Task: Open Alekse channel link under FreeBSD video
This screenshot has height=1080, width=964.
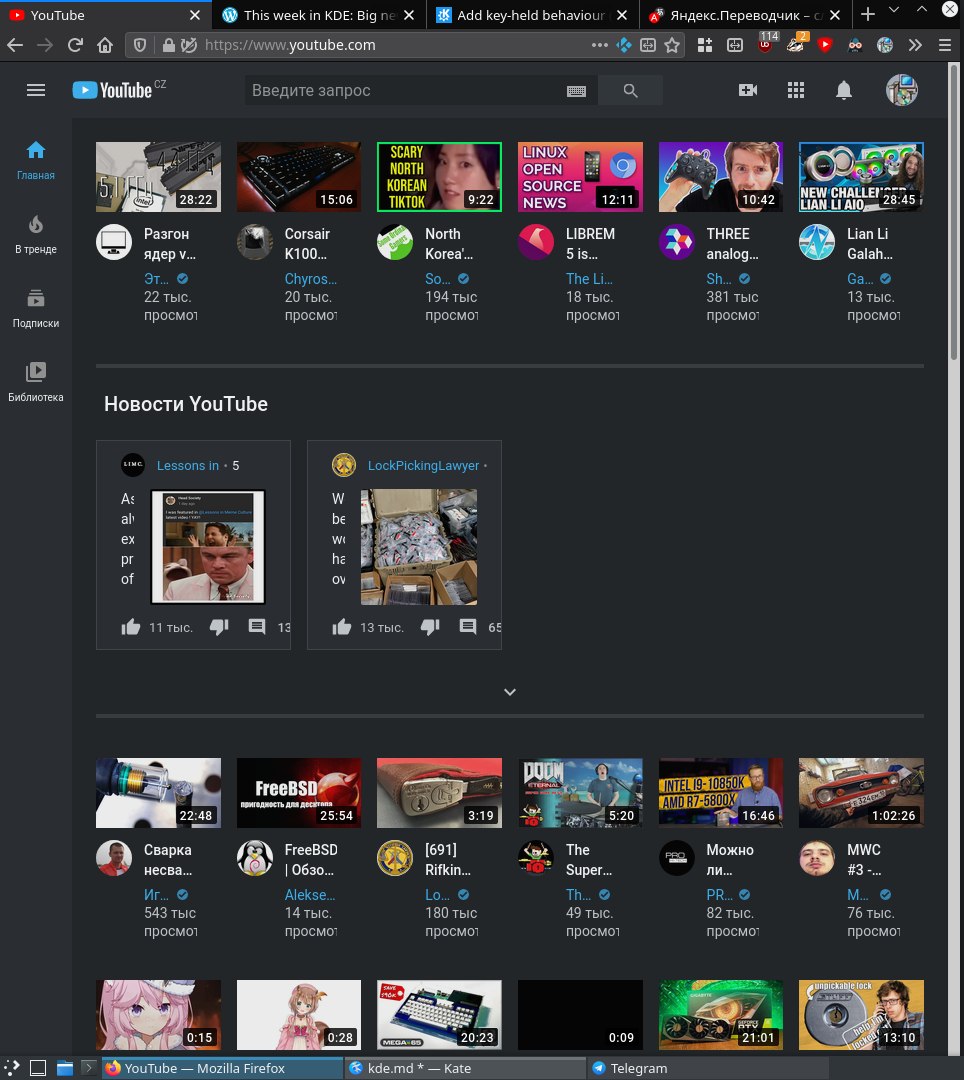Action: click(310, 895)
